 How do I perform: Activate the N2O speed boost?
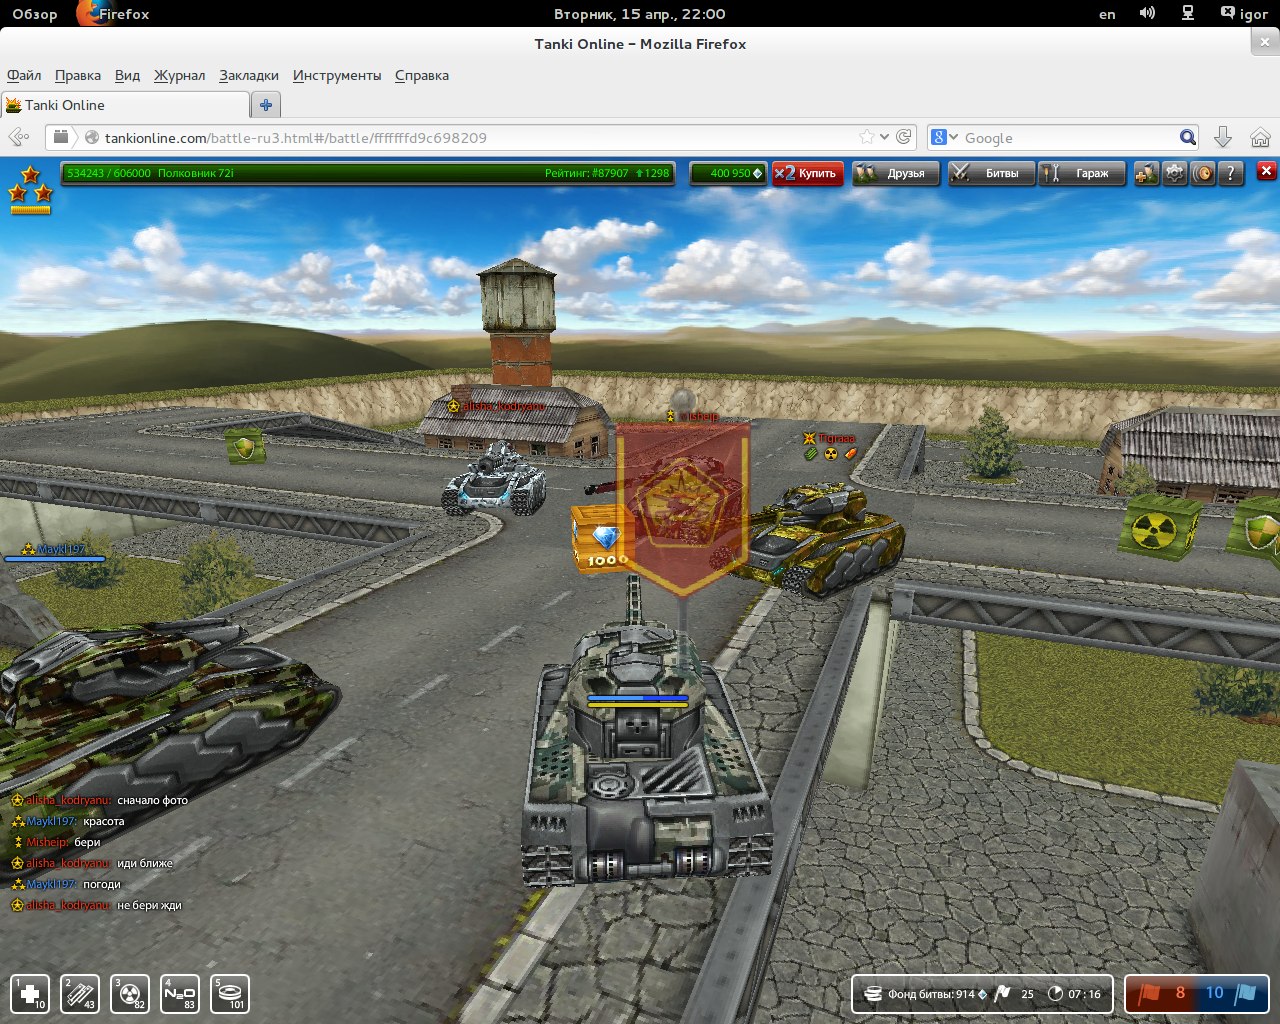click(x=180, y=994)
